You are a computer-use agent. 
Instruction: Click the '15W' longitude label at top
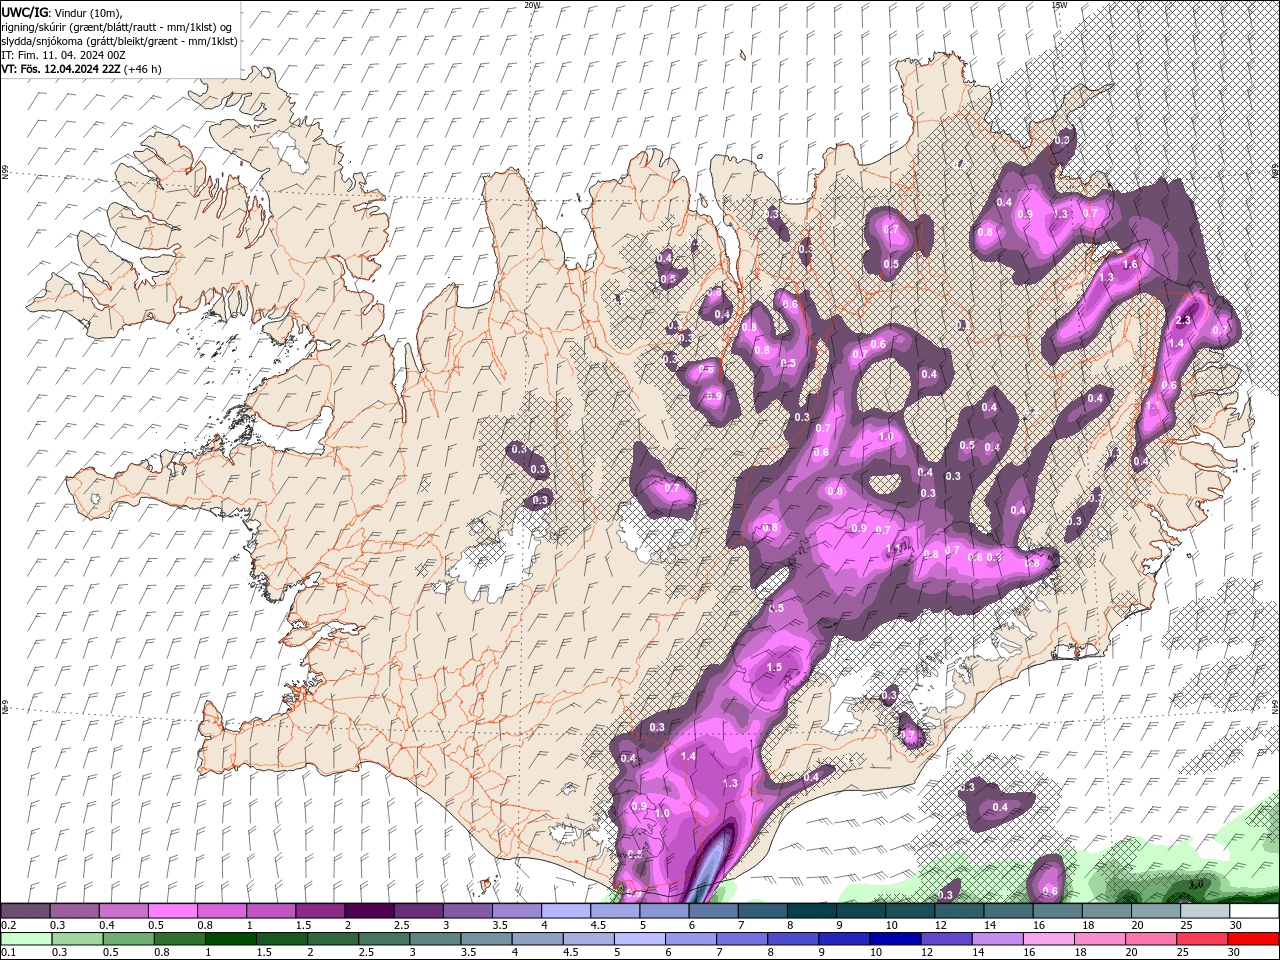coord(1058,5)
